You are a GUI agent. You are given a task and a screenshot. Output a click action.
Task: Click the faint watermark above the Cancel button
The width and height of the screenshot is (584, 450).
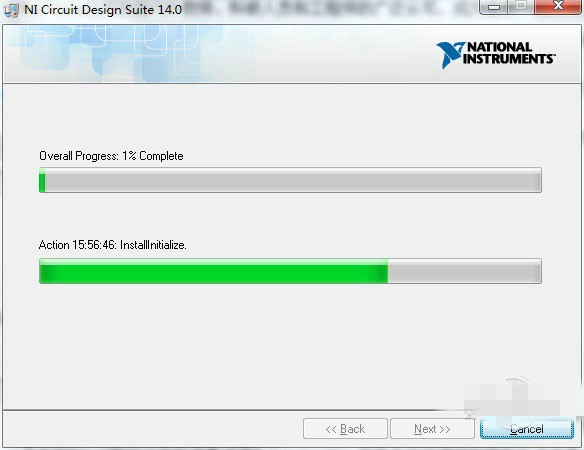pyautogui.click(x=512, y=397)
